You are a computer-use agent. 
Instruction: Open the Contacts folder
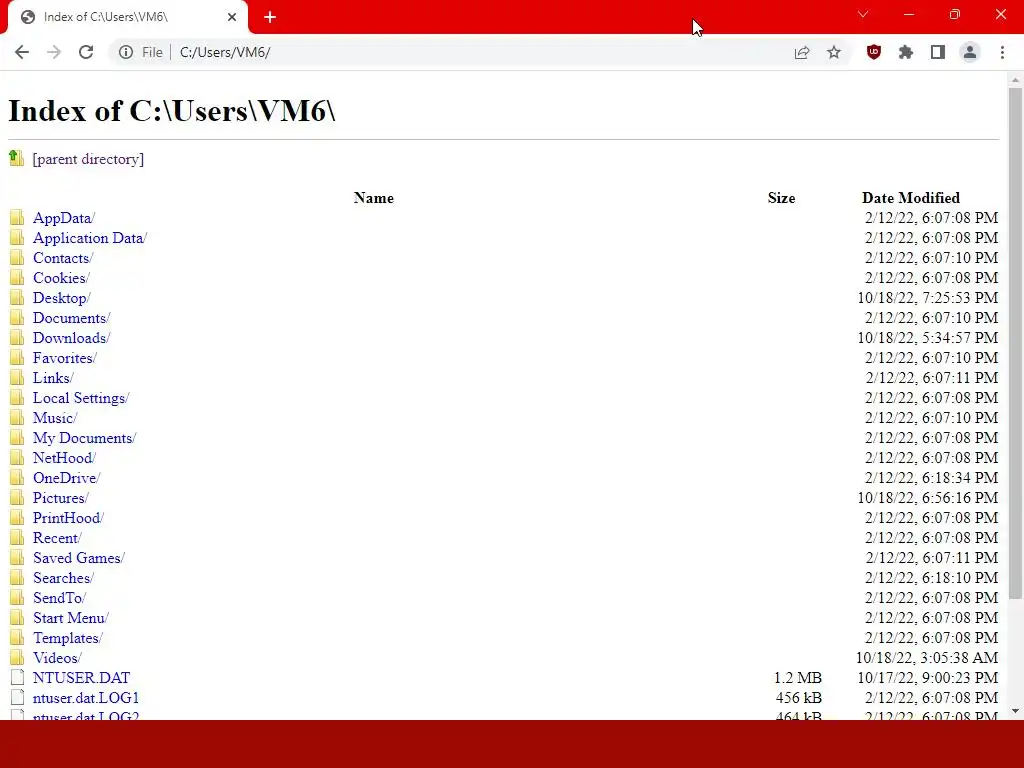[x=63, y=259]
